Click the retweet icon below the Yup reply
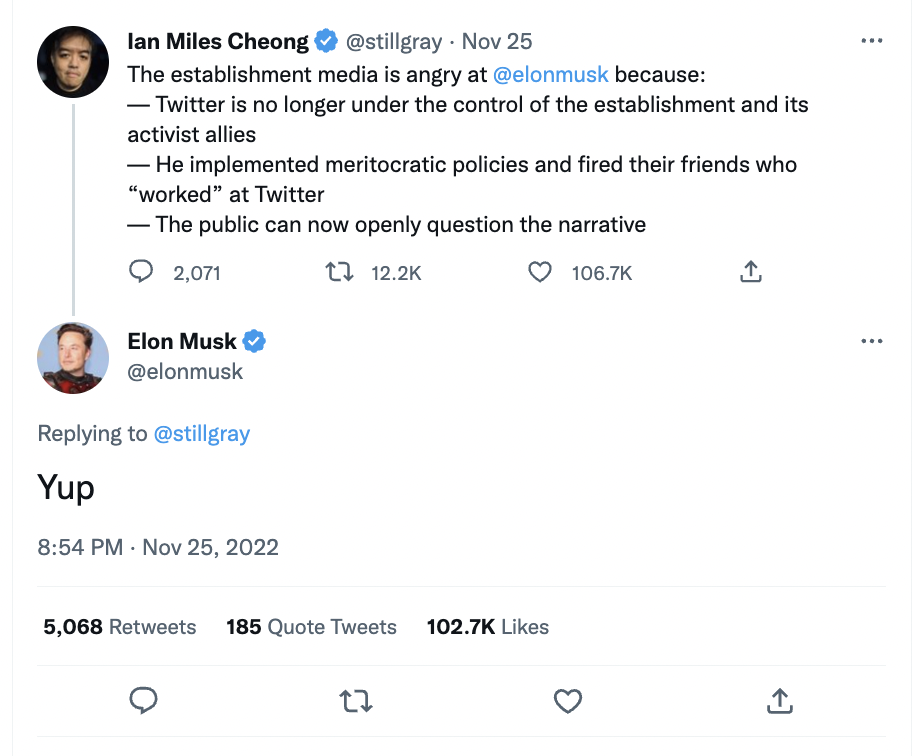The width and height of the screenshot is (912, 756). [x=355, y=701]
